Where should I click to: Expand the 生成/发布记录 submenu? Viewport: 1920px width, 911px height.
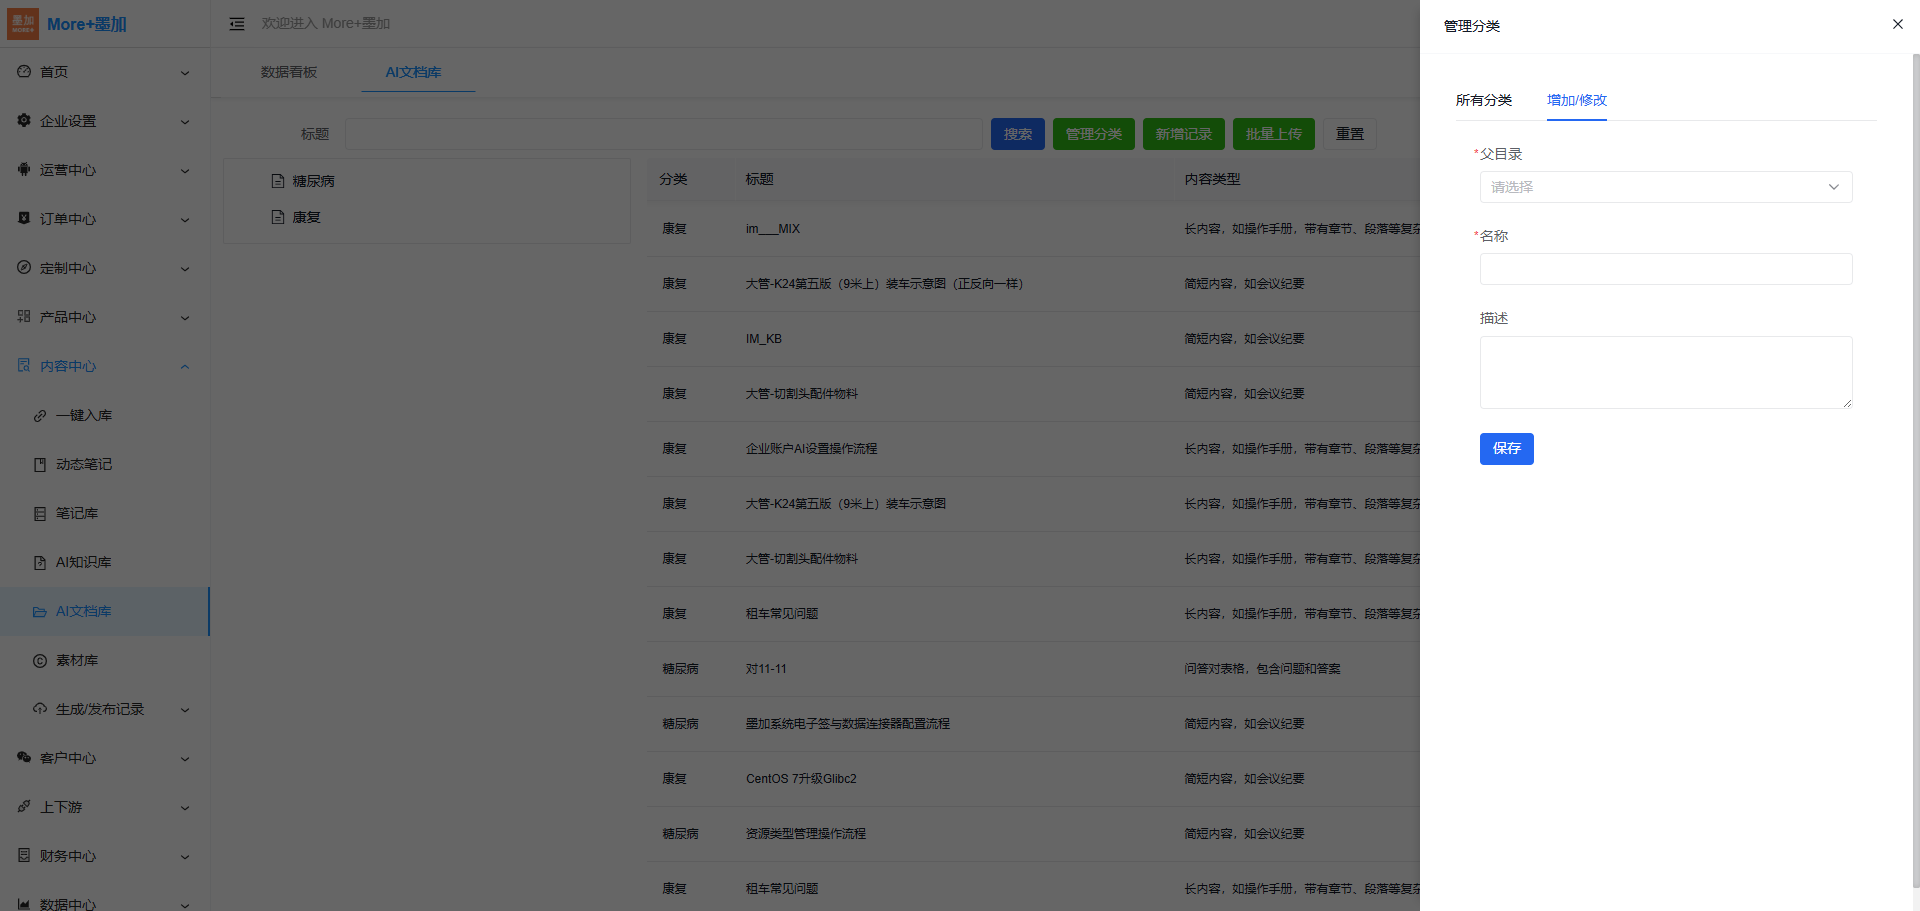185,710
